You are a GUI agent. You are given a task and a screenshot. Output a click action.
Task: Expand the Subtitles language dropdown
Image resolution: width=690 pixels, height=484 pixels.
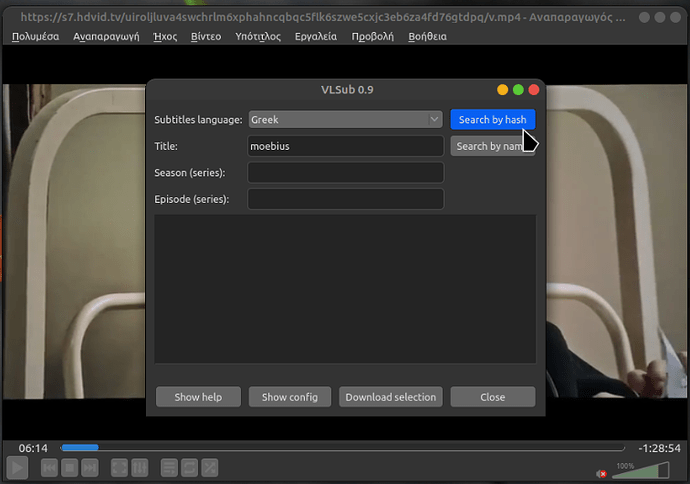pos(345,120)
